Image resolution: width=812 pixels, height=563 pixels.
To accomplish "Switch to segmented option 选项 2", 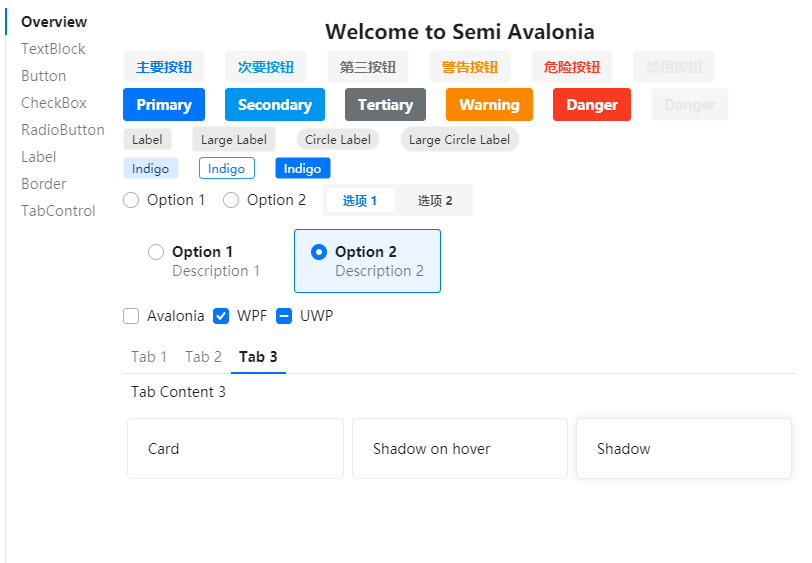I will coord(435,200).
